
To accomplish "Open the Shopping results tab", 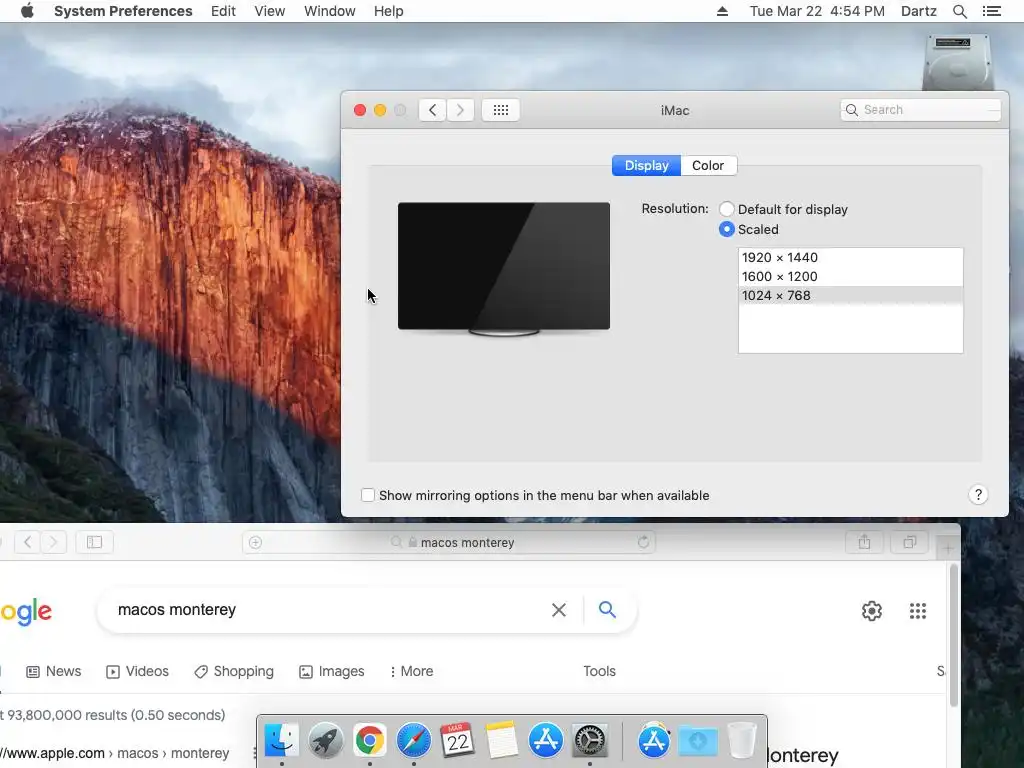I will tap(234, 671).
